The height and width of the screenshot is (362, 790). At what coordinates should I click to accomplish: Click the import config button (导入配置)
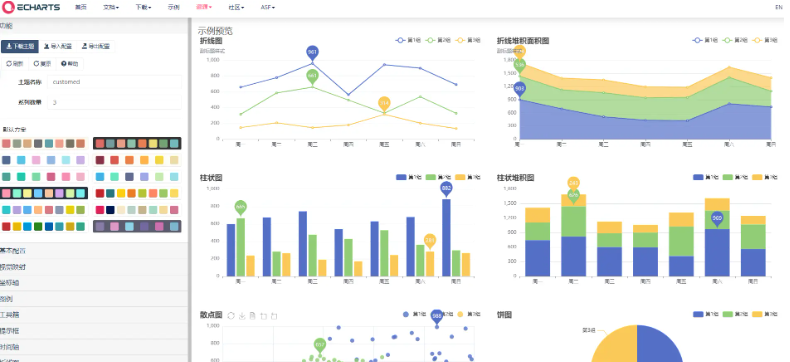(x=57, y=46)
